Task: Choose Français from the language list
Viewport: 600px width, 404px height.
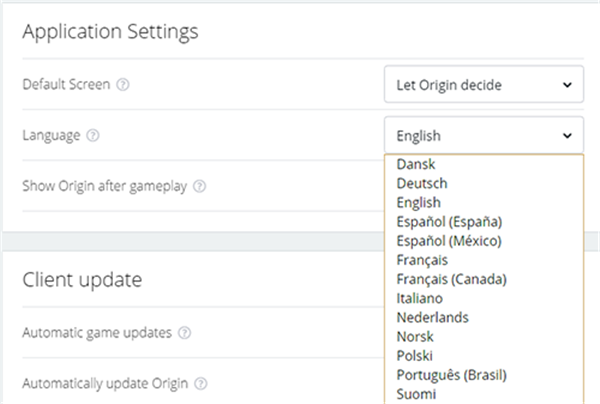Action: tap(423, 259)
